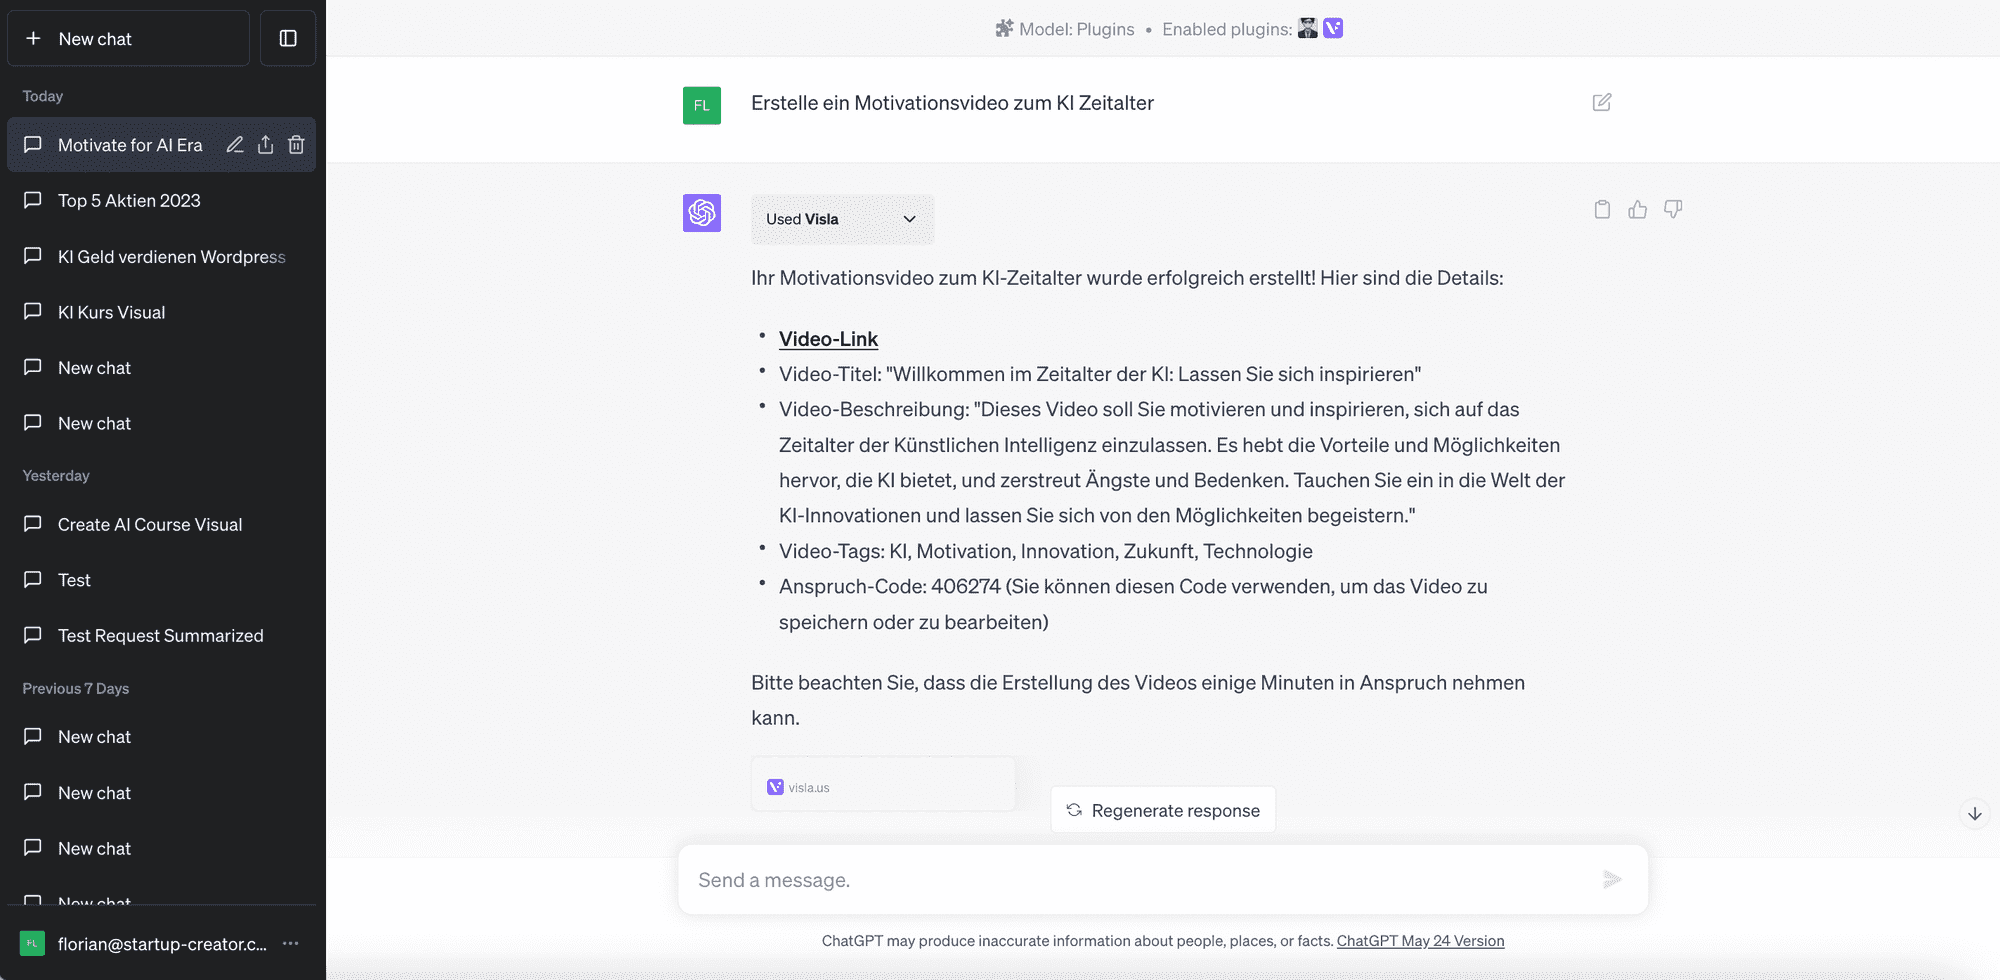Open the Create AI Course Visual chat
2000x980 pixels.
(161, 525)
